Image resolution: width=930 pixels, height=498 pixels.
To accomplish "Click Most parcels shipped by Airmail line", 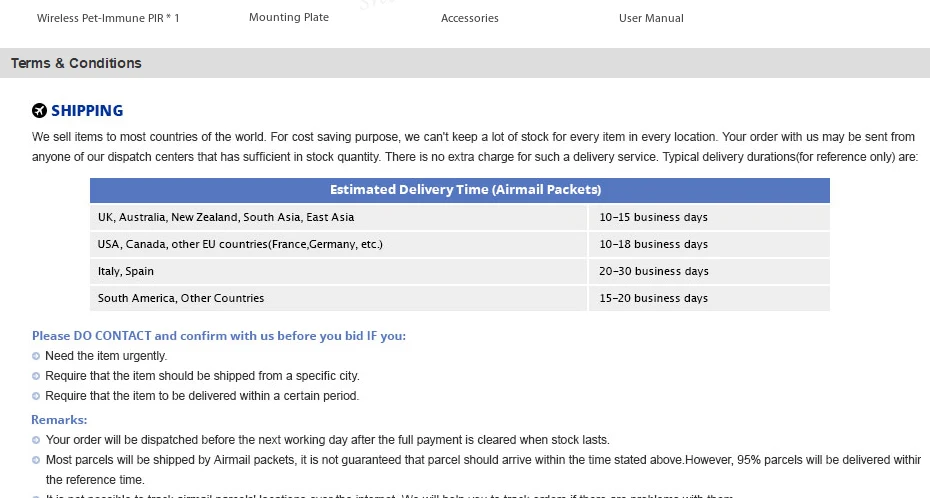I will (x=483, y=459).
